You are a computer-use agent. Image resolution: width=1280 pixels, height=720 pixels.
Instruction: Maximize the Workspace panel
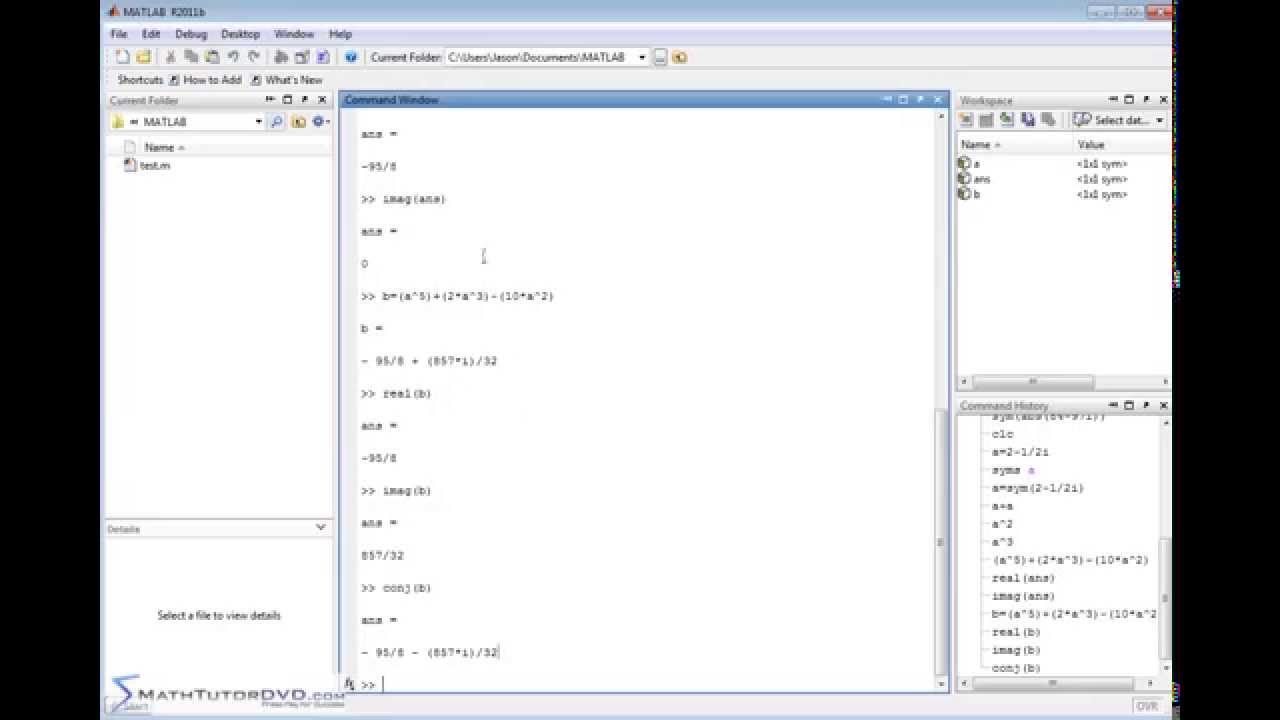(x=1129, y=100)
